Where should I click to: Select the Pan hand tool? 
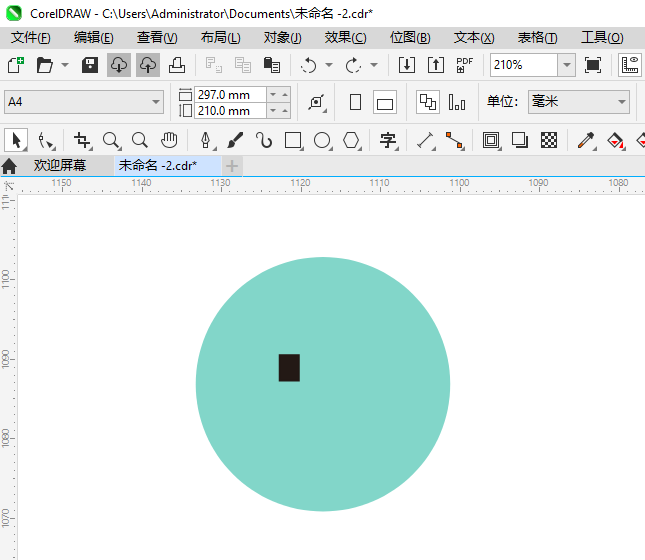click(x=169, y=141)
